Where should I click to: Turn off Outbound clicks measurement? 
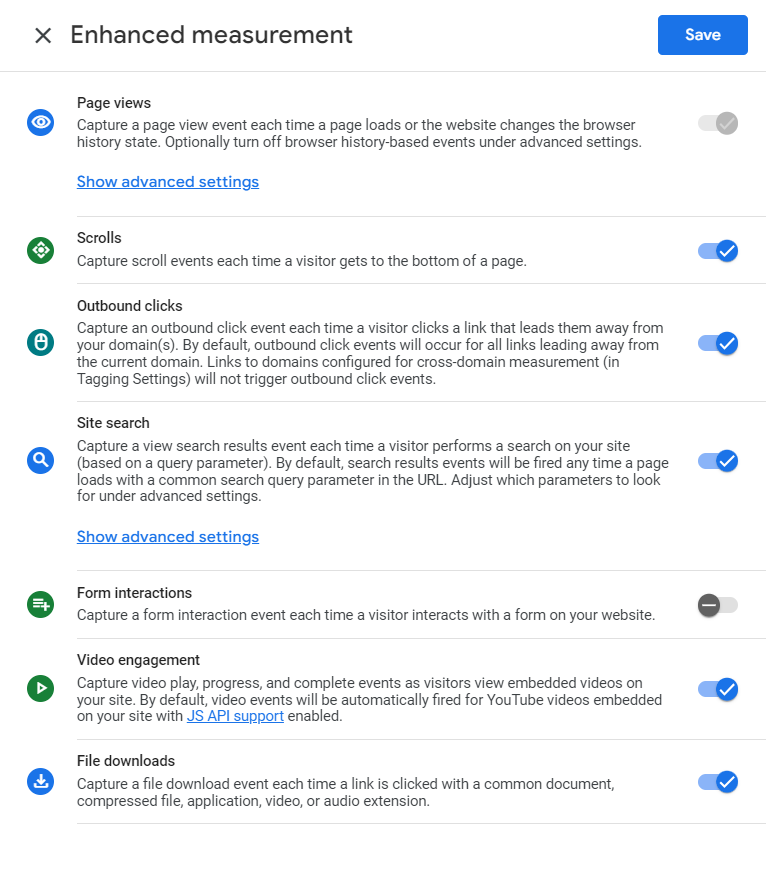tap(718, 343)
